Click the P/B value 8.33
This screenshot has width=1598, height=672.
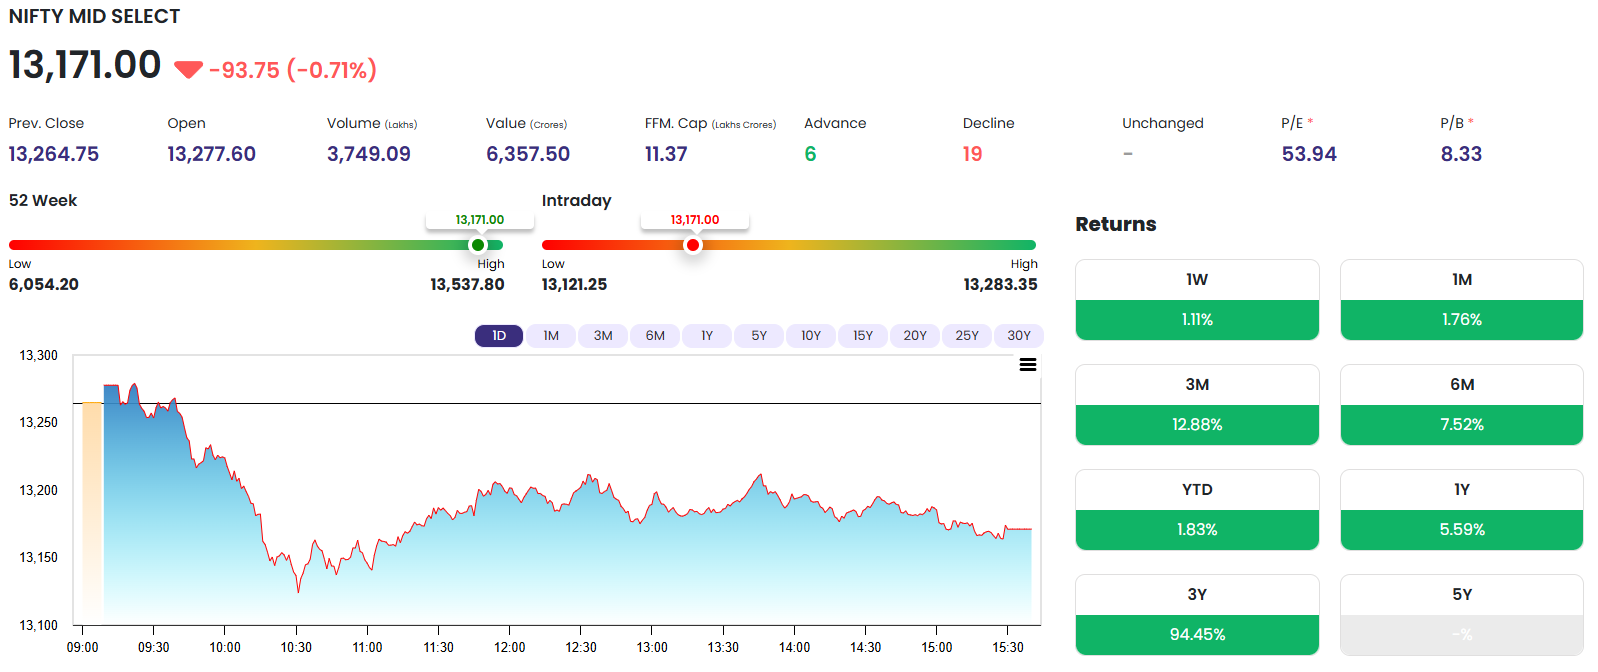pos(1461,154)
